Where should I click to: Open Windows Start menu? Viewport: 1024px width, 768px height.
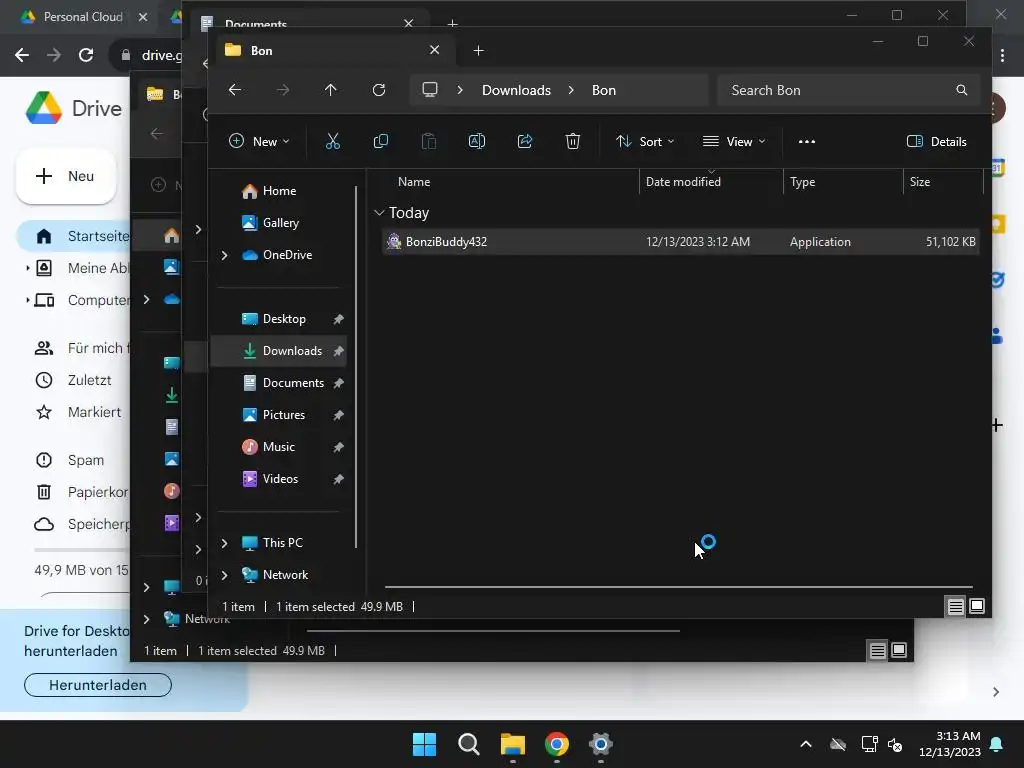(424, 744)
